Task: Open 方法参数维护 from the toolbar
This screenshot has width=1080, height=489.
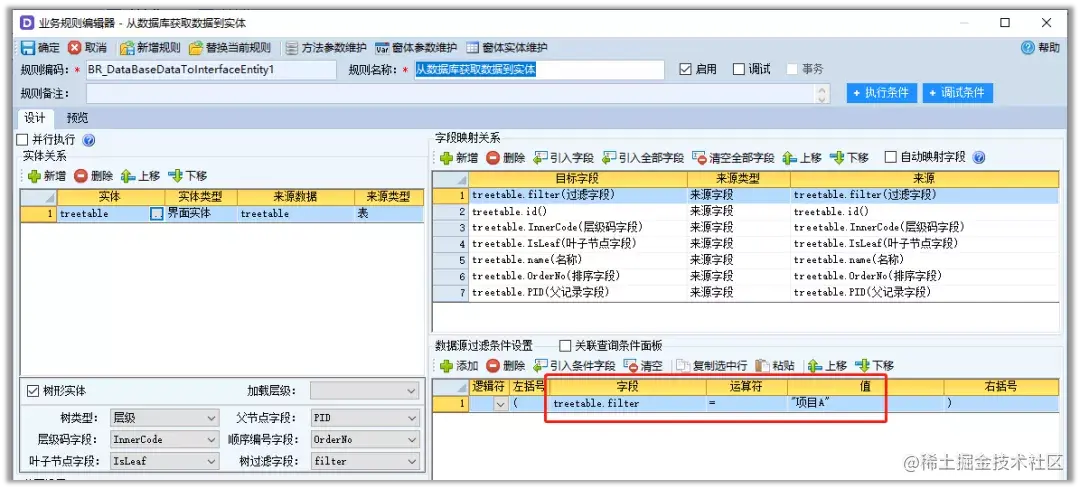Action: point(326,48)
